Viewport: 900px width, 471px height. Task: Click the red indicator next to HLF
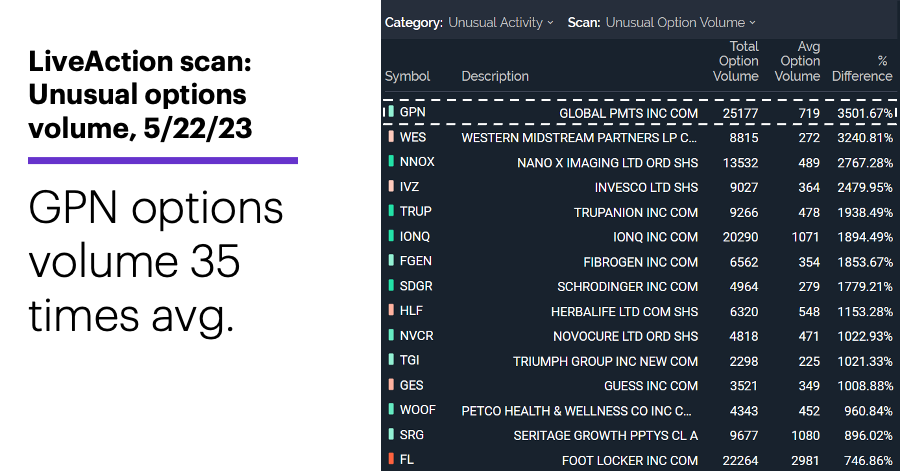391,310
